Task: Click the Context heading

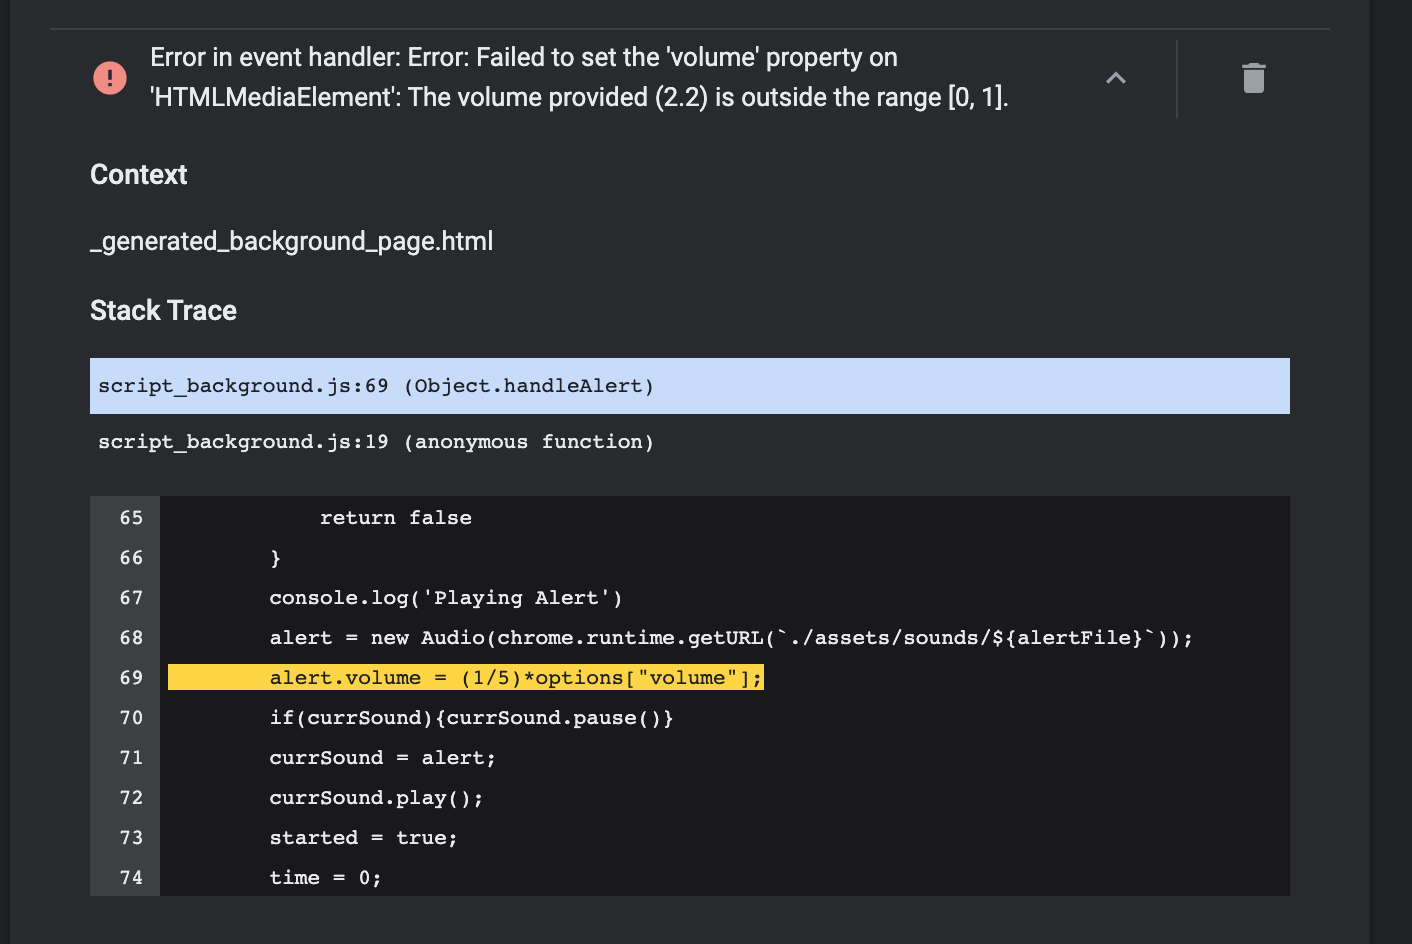Action: (x=139, y=175)
